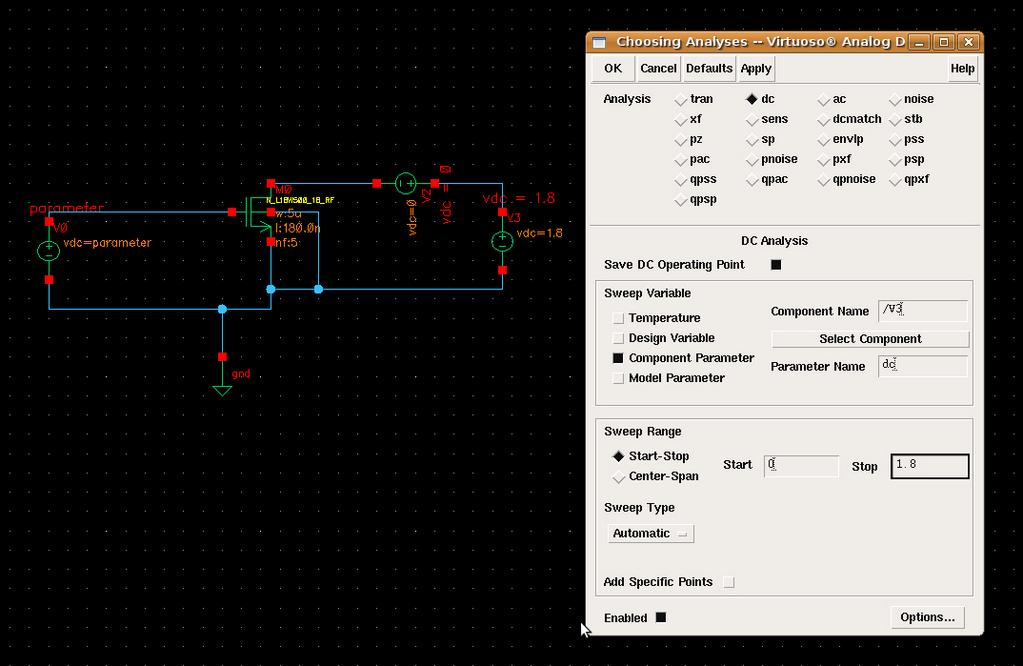Viewport: 1023px width, 666px height.
Task: Choose the qpnoise analysis option
Action: pos(823,179)
